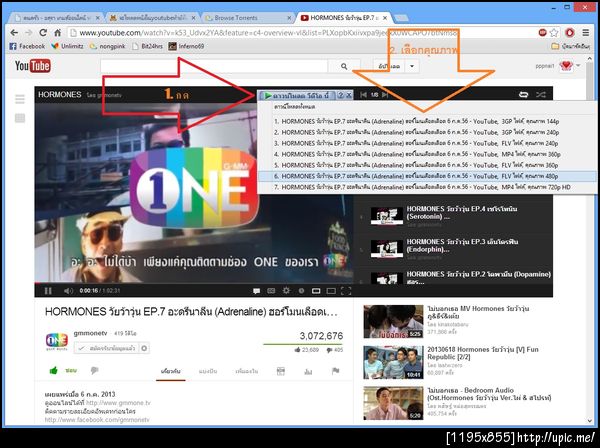Select the FLV 480p download option
The image size is (600, 448).
coord(426,176)
